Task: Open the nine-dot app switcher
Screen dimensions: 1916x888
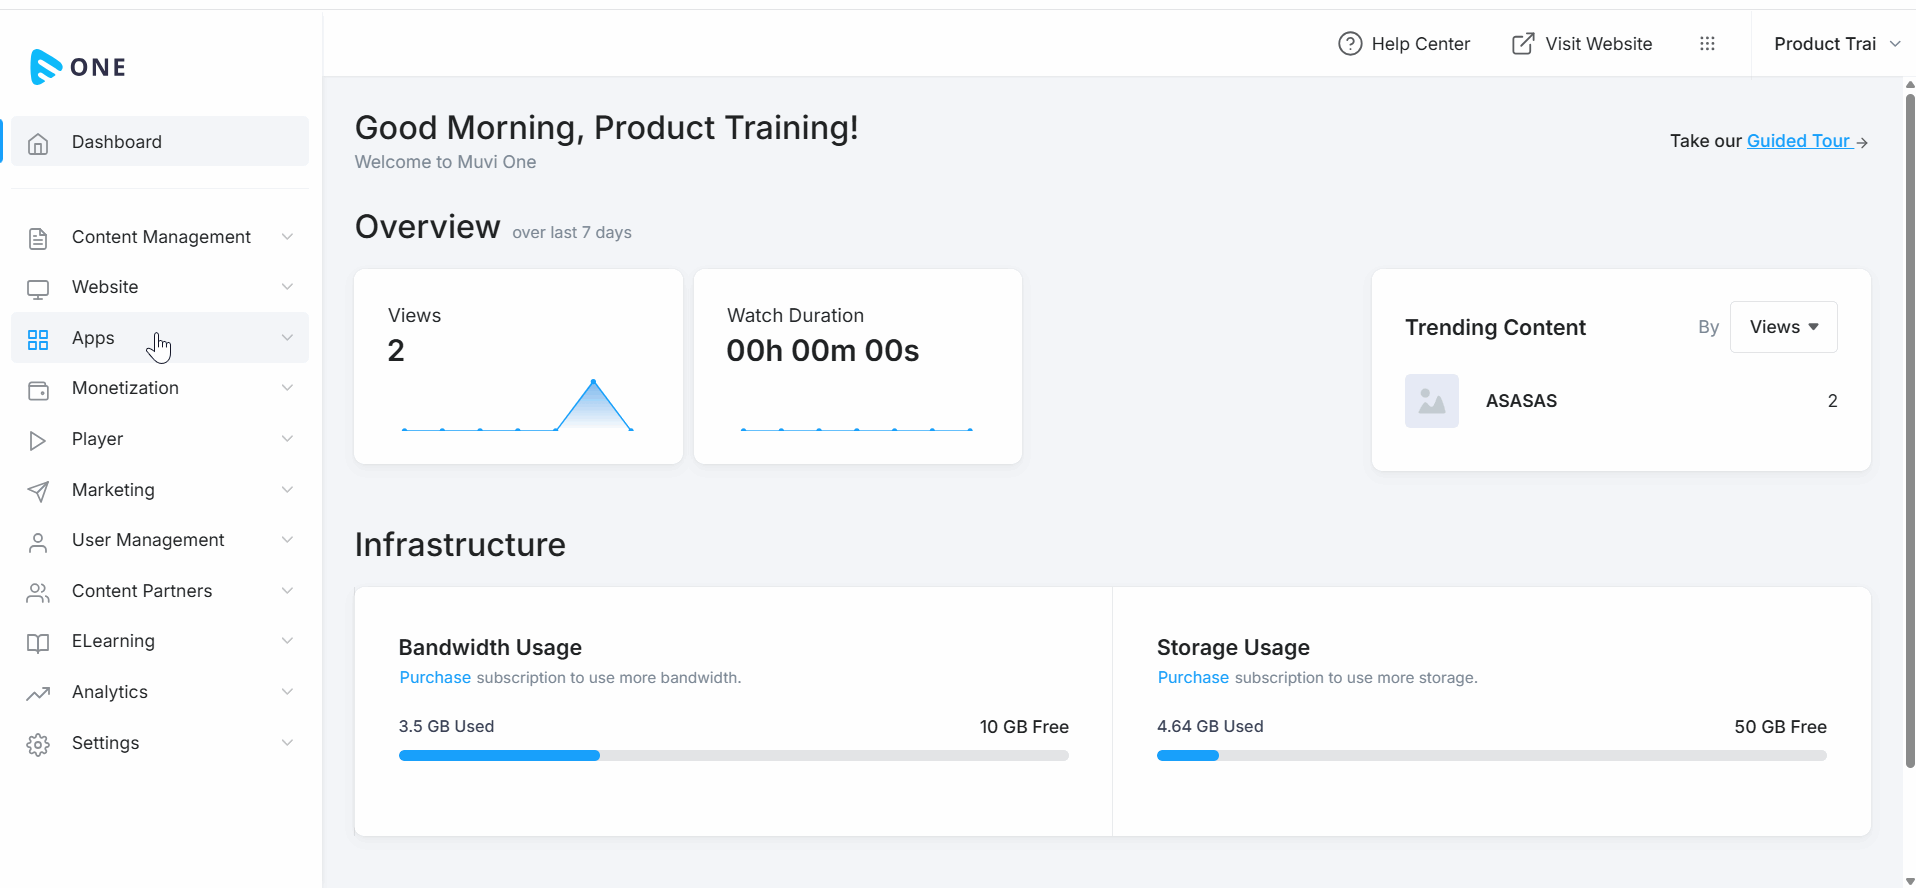Action: [1707, 44]
